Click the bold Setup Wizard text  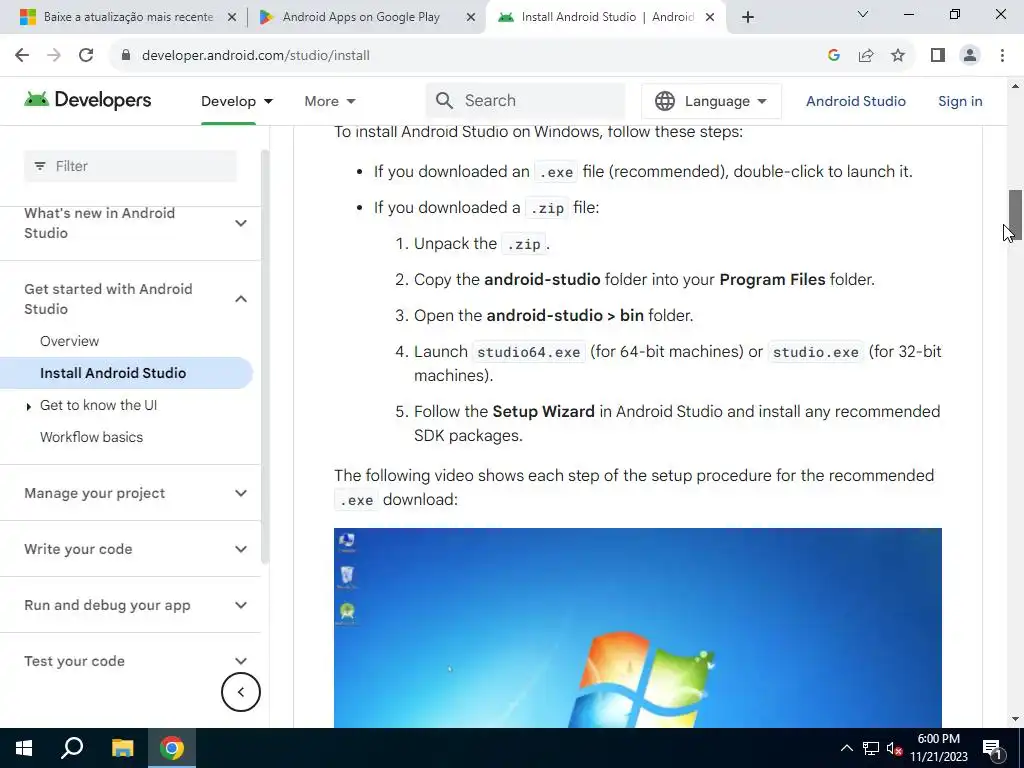(x=543, y=411)
